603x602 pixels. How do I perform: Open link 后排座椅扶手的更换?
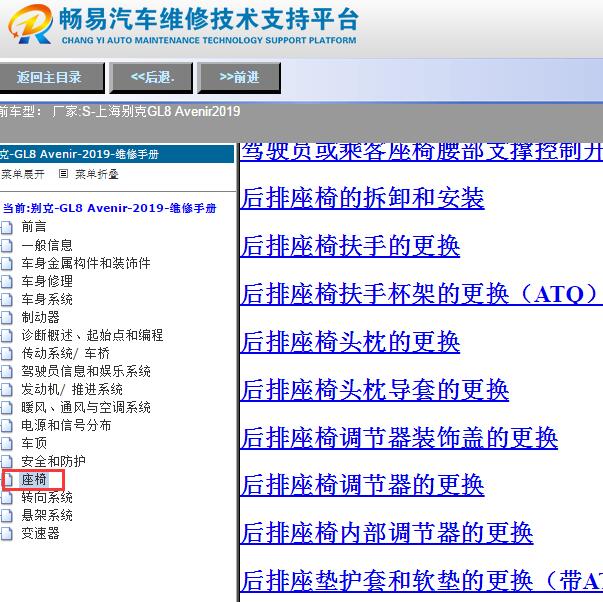click(x=350, y=246)
